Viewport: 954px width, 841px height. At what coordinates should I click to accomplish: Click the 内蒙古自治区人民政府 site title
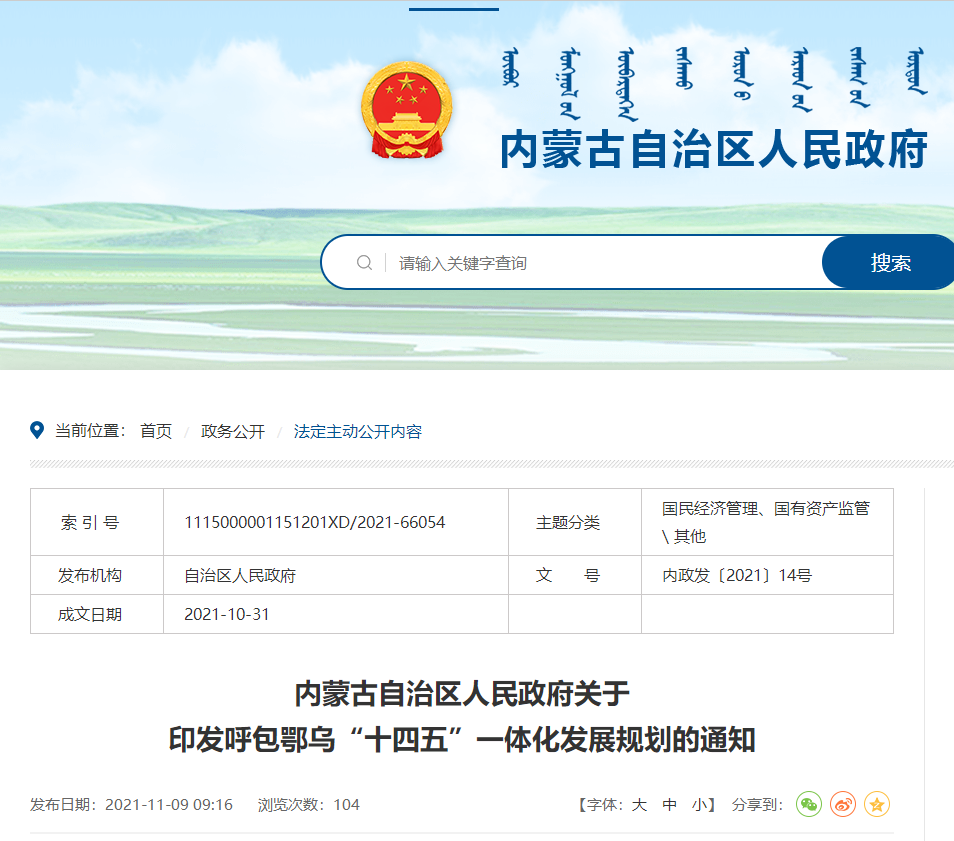714,151
